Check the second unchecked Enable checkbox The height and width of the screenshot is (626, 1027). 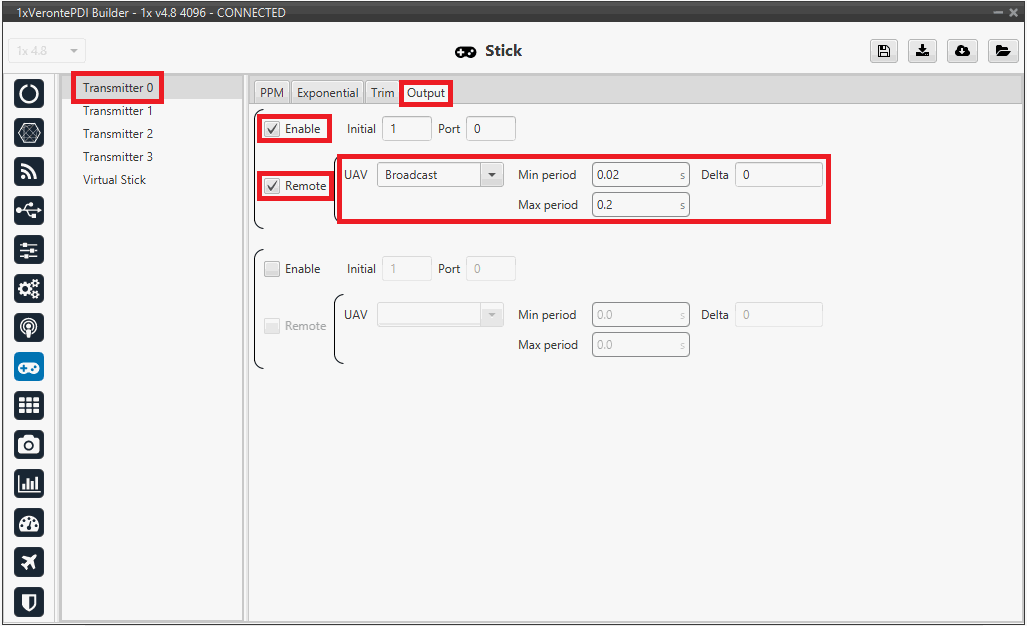[272, 269]
